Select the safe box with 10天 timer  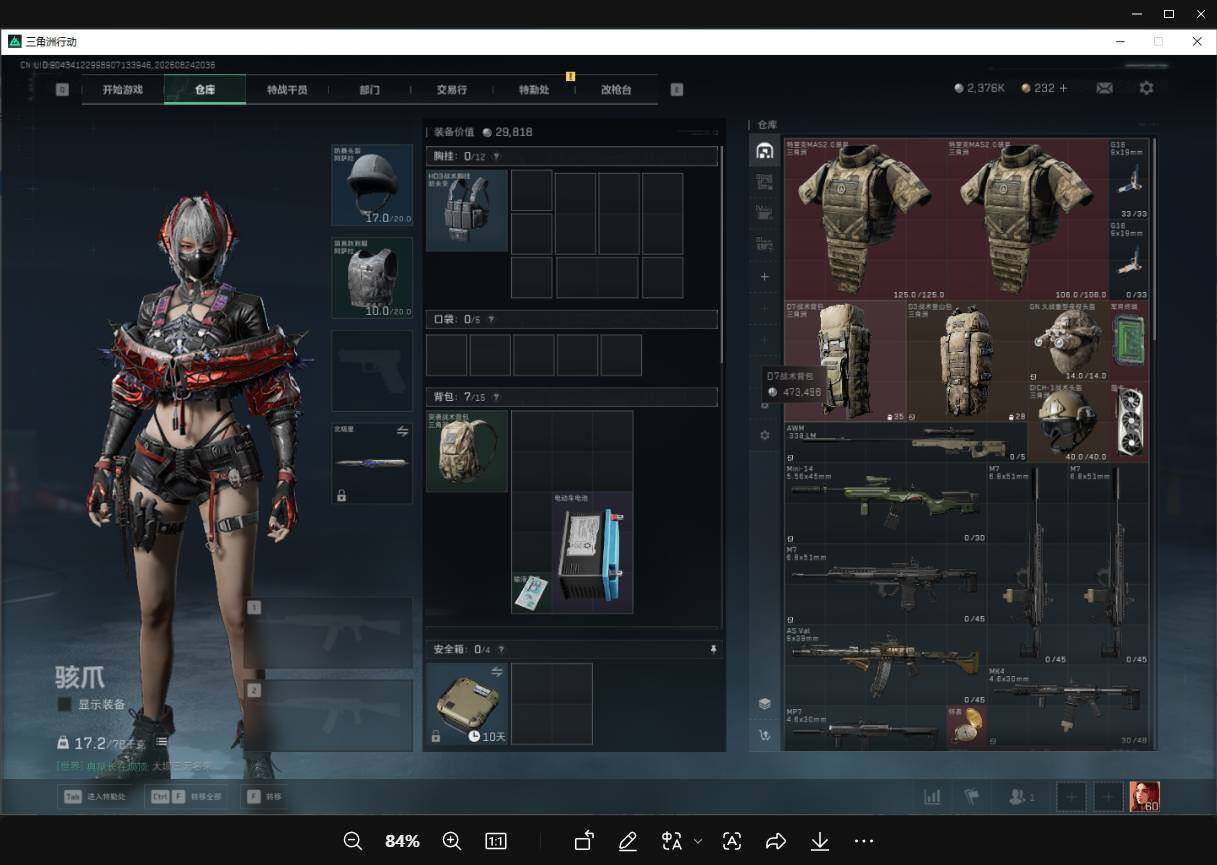pos(468,704)
